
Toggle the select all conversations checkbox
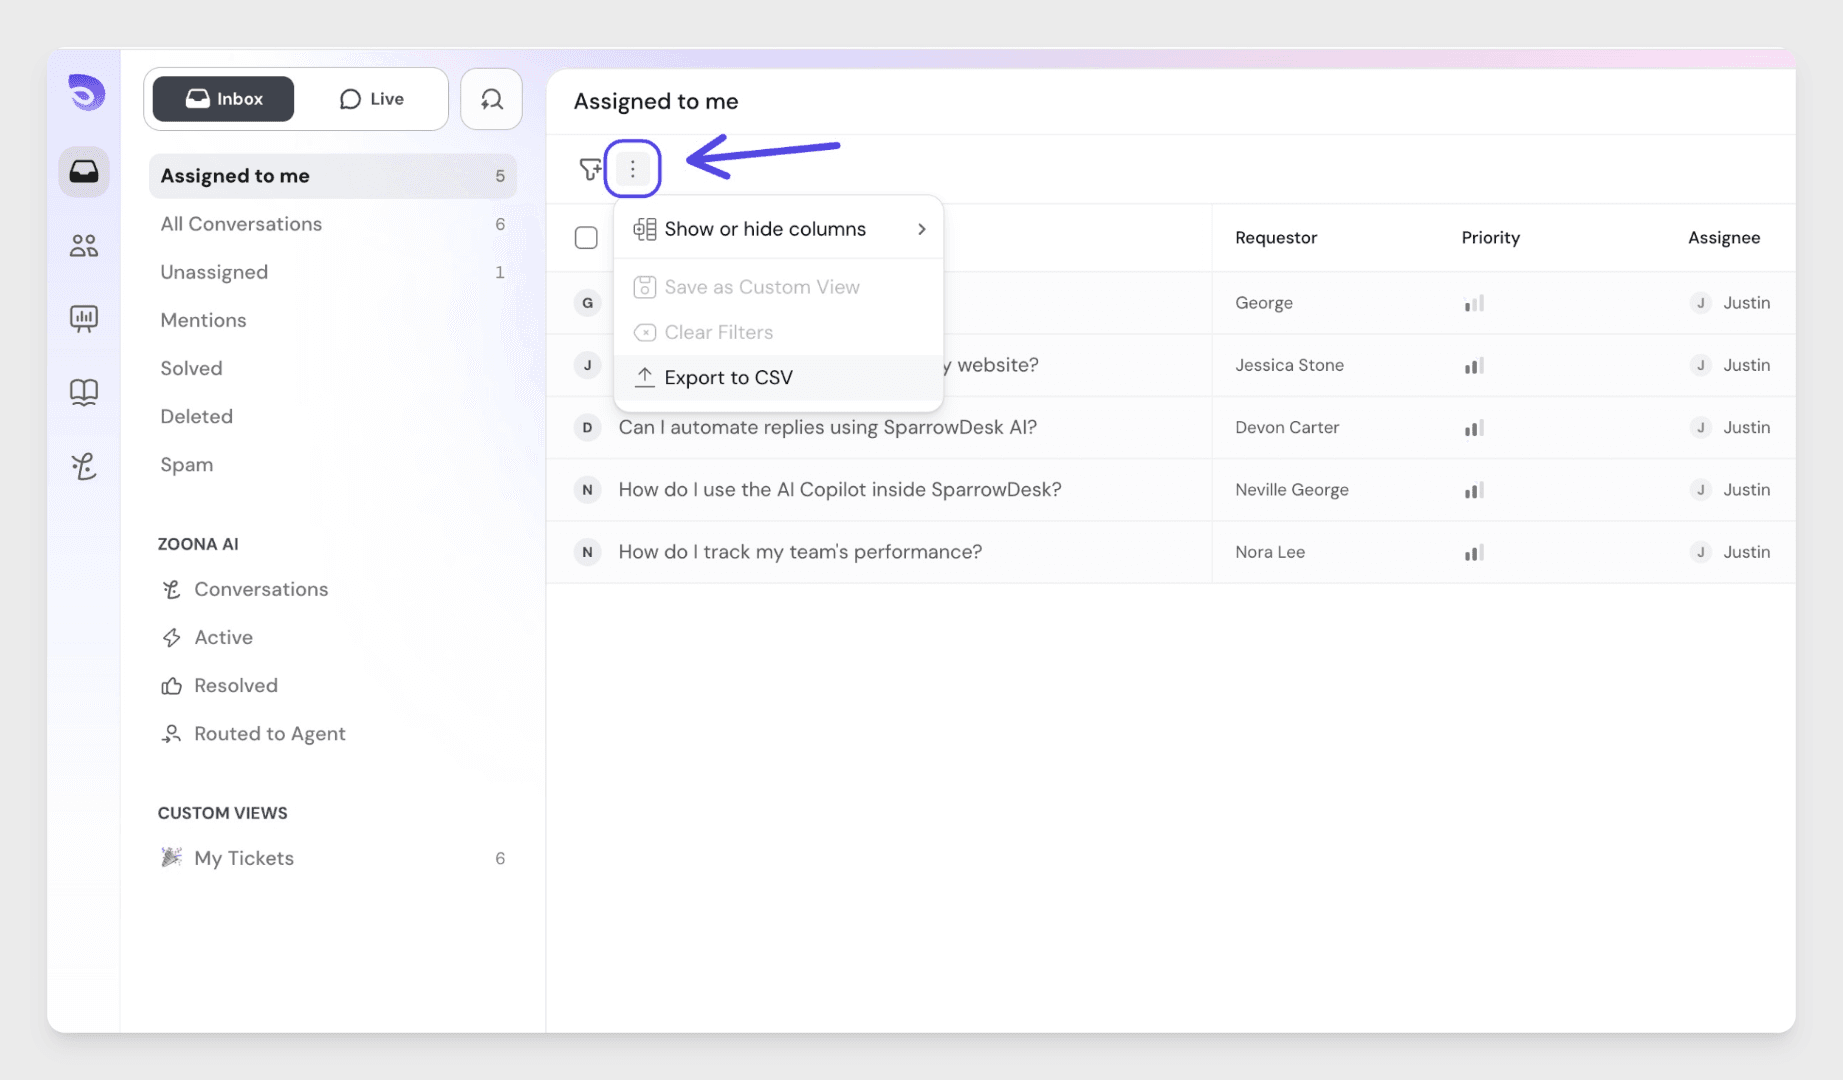pyautogui.click(x=586, y=238)
